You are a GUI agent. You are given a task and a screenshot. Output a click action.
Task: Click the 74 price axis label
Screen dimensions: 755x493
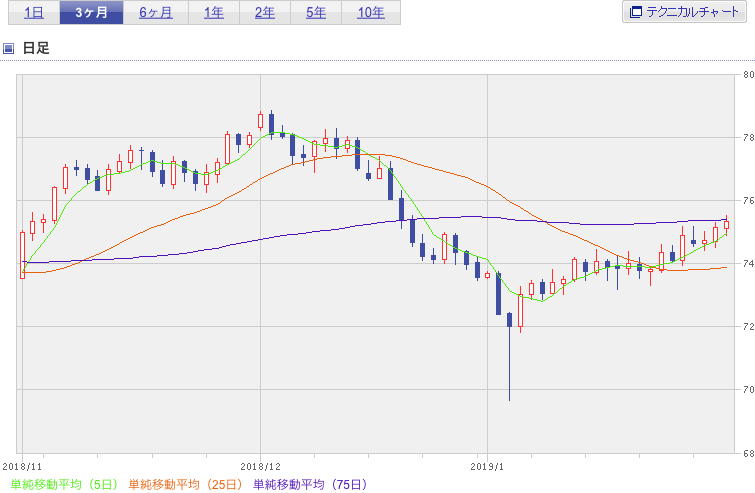749,264
